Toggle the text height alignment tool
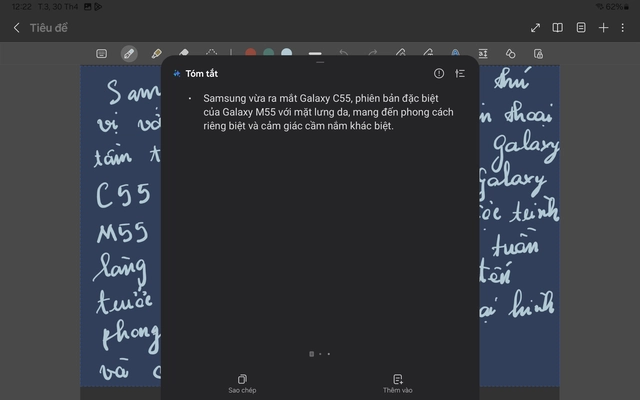Image resolution: width=640 pixels, height=400 pixels. pos(483,53)
